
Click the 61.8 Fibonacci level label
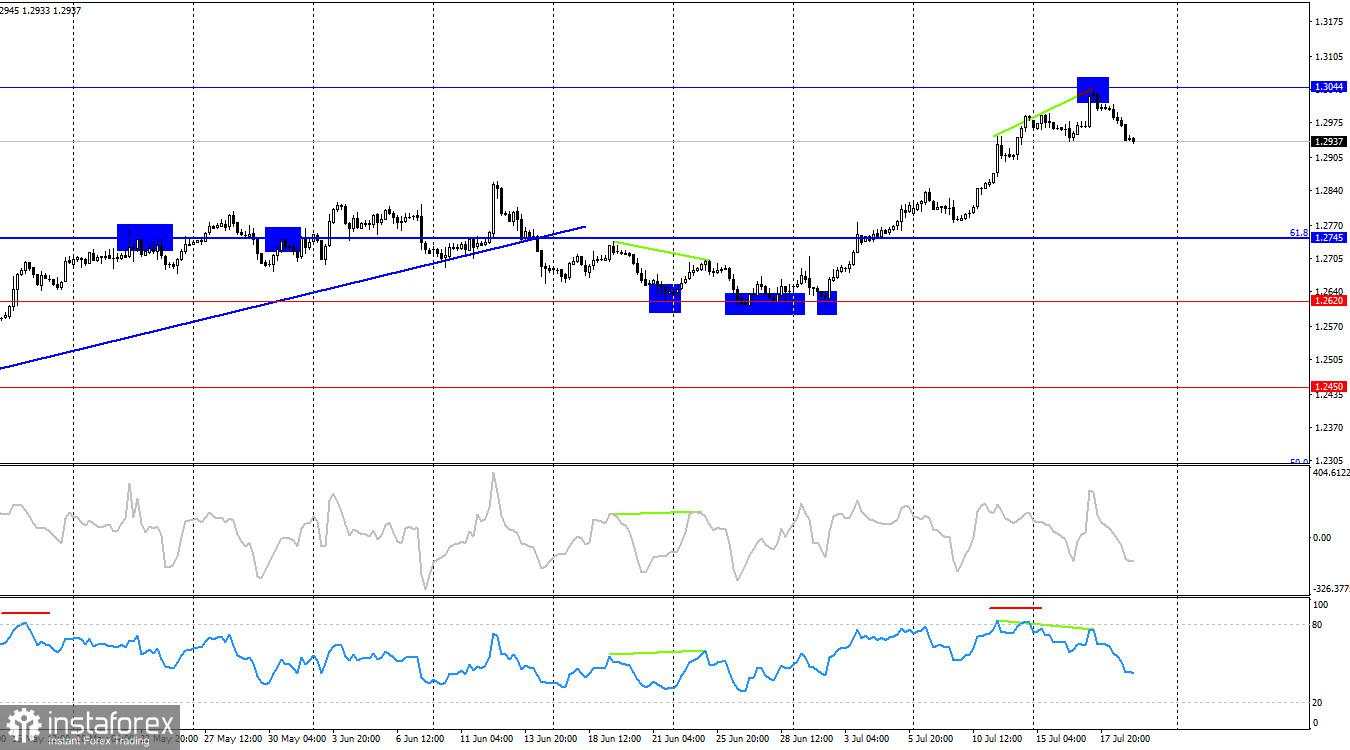tap(1299, 232)
